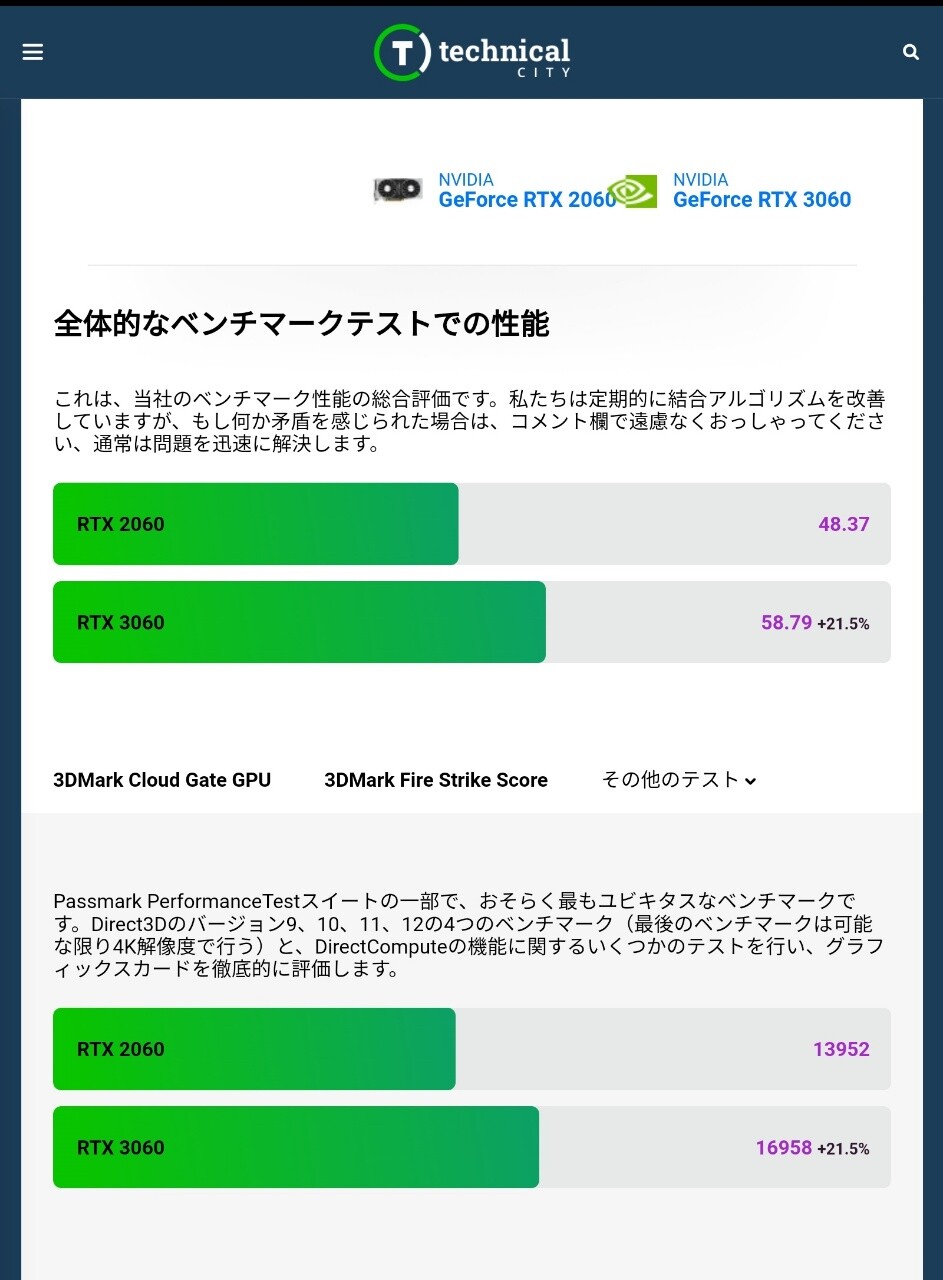The height and width of the screenshot is (1280, 943).
Task: Click the 13952 Passmark score value
Action: click(x=841, y=1049)
